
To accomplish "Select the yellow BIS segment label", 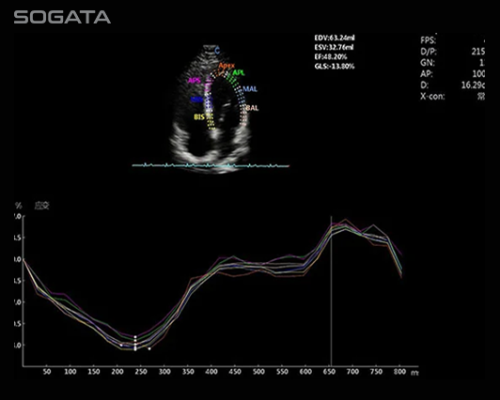I will click(x=199, y=117).
